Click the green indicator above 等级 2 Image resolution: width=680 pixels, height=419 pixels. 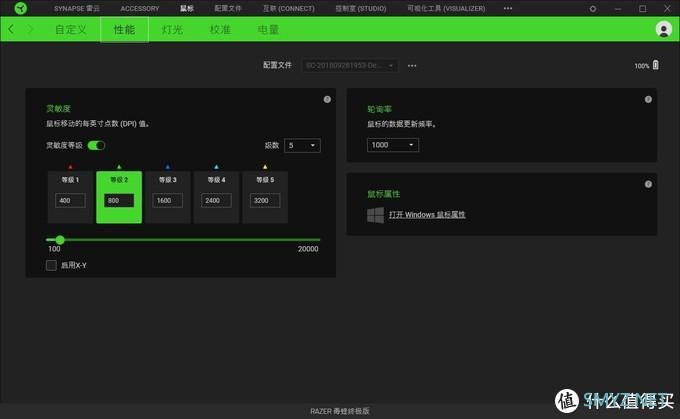(119, 167)
